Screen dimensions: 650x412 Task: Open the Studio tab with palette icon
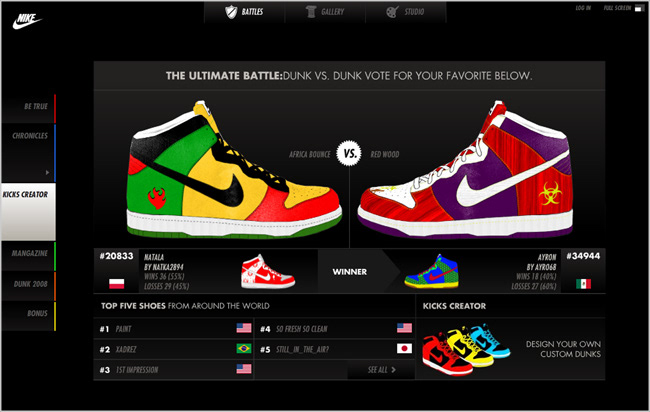405,12
